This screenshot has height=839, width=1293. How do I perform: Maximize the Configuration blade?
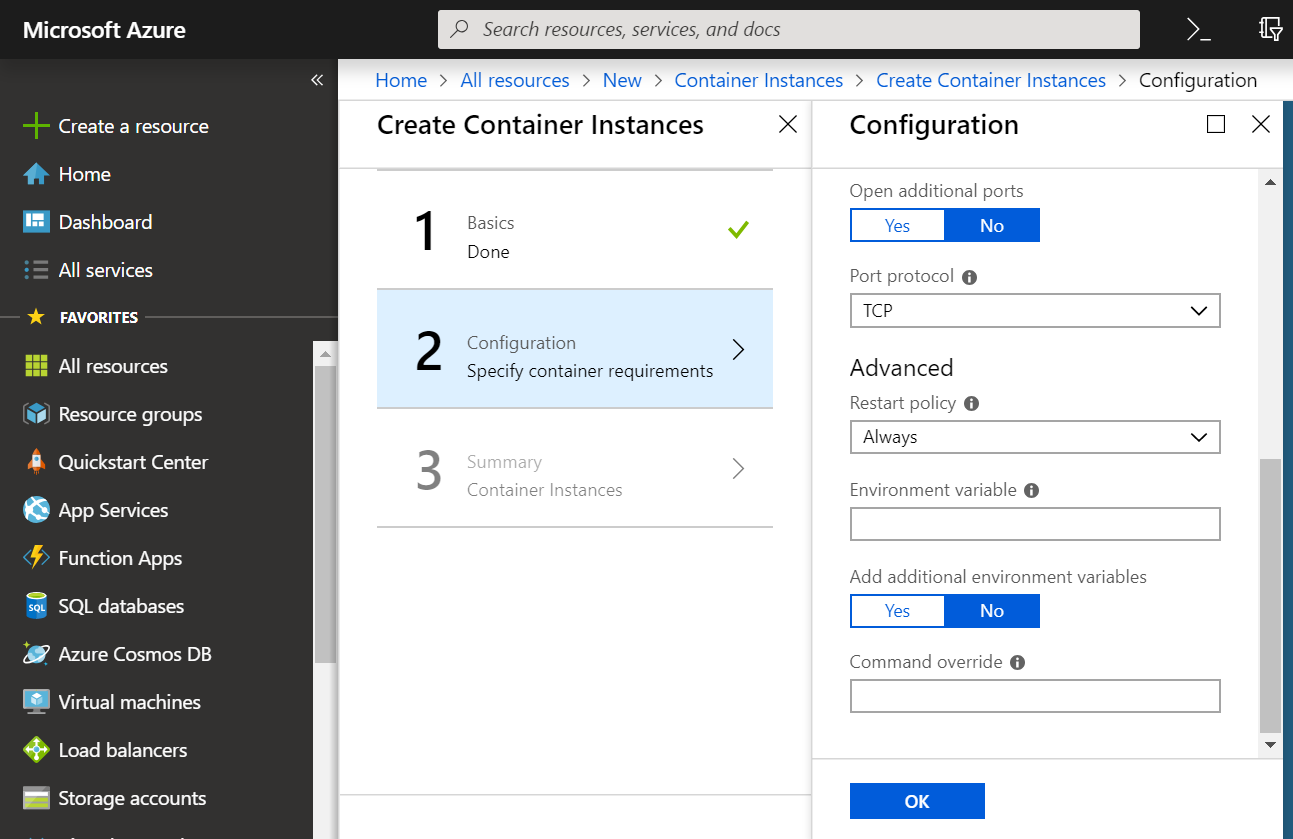(x=1216, y=124)
